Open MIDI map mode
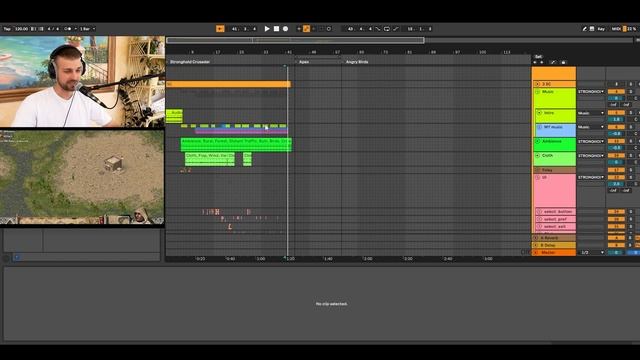 click(x=616, y=29)
